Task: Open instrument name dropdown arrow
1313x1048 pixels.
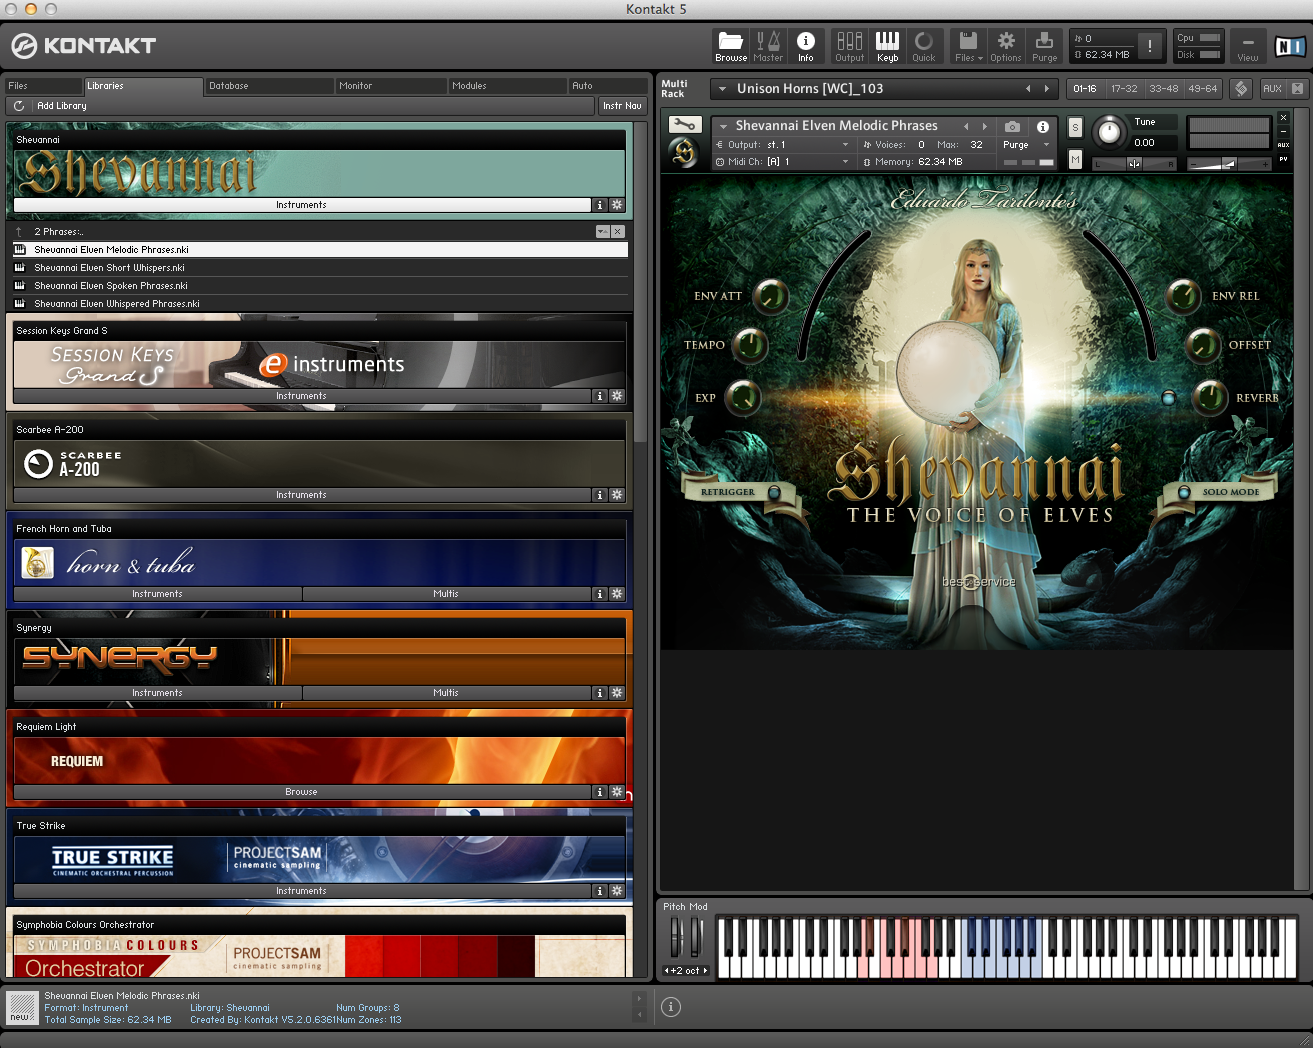Action: (723, 127)
